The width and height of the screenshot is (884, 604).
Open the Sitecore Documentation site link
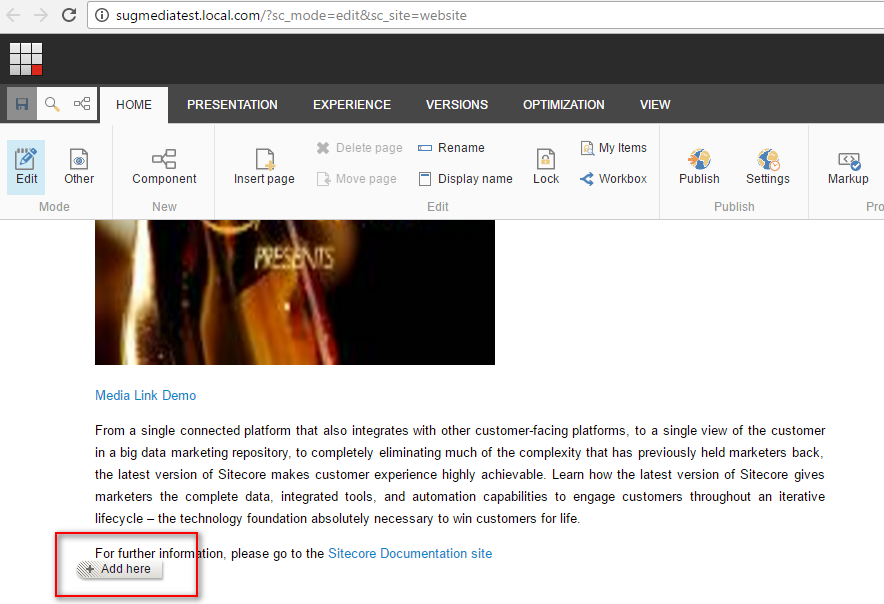click(x=410, y=553)
